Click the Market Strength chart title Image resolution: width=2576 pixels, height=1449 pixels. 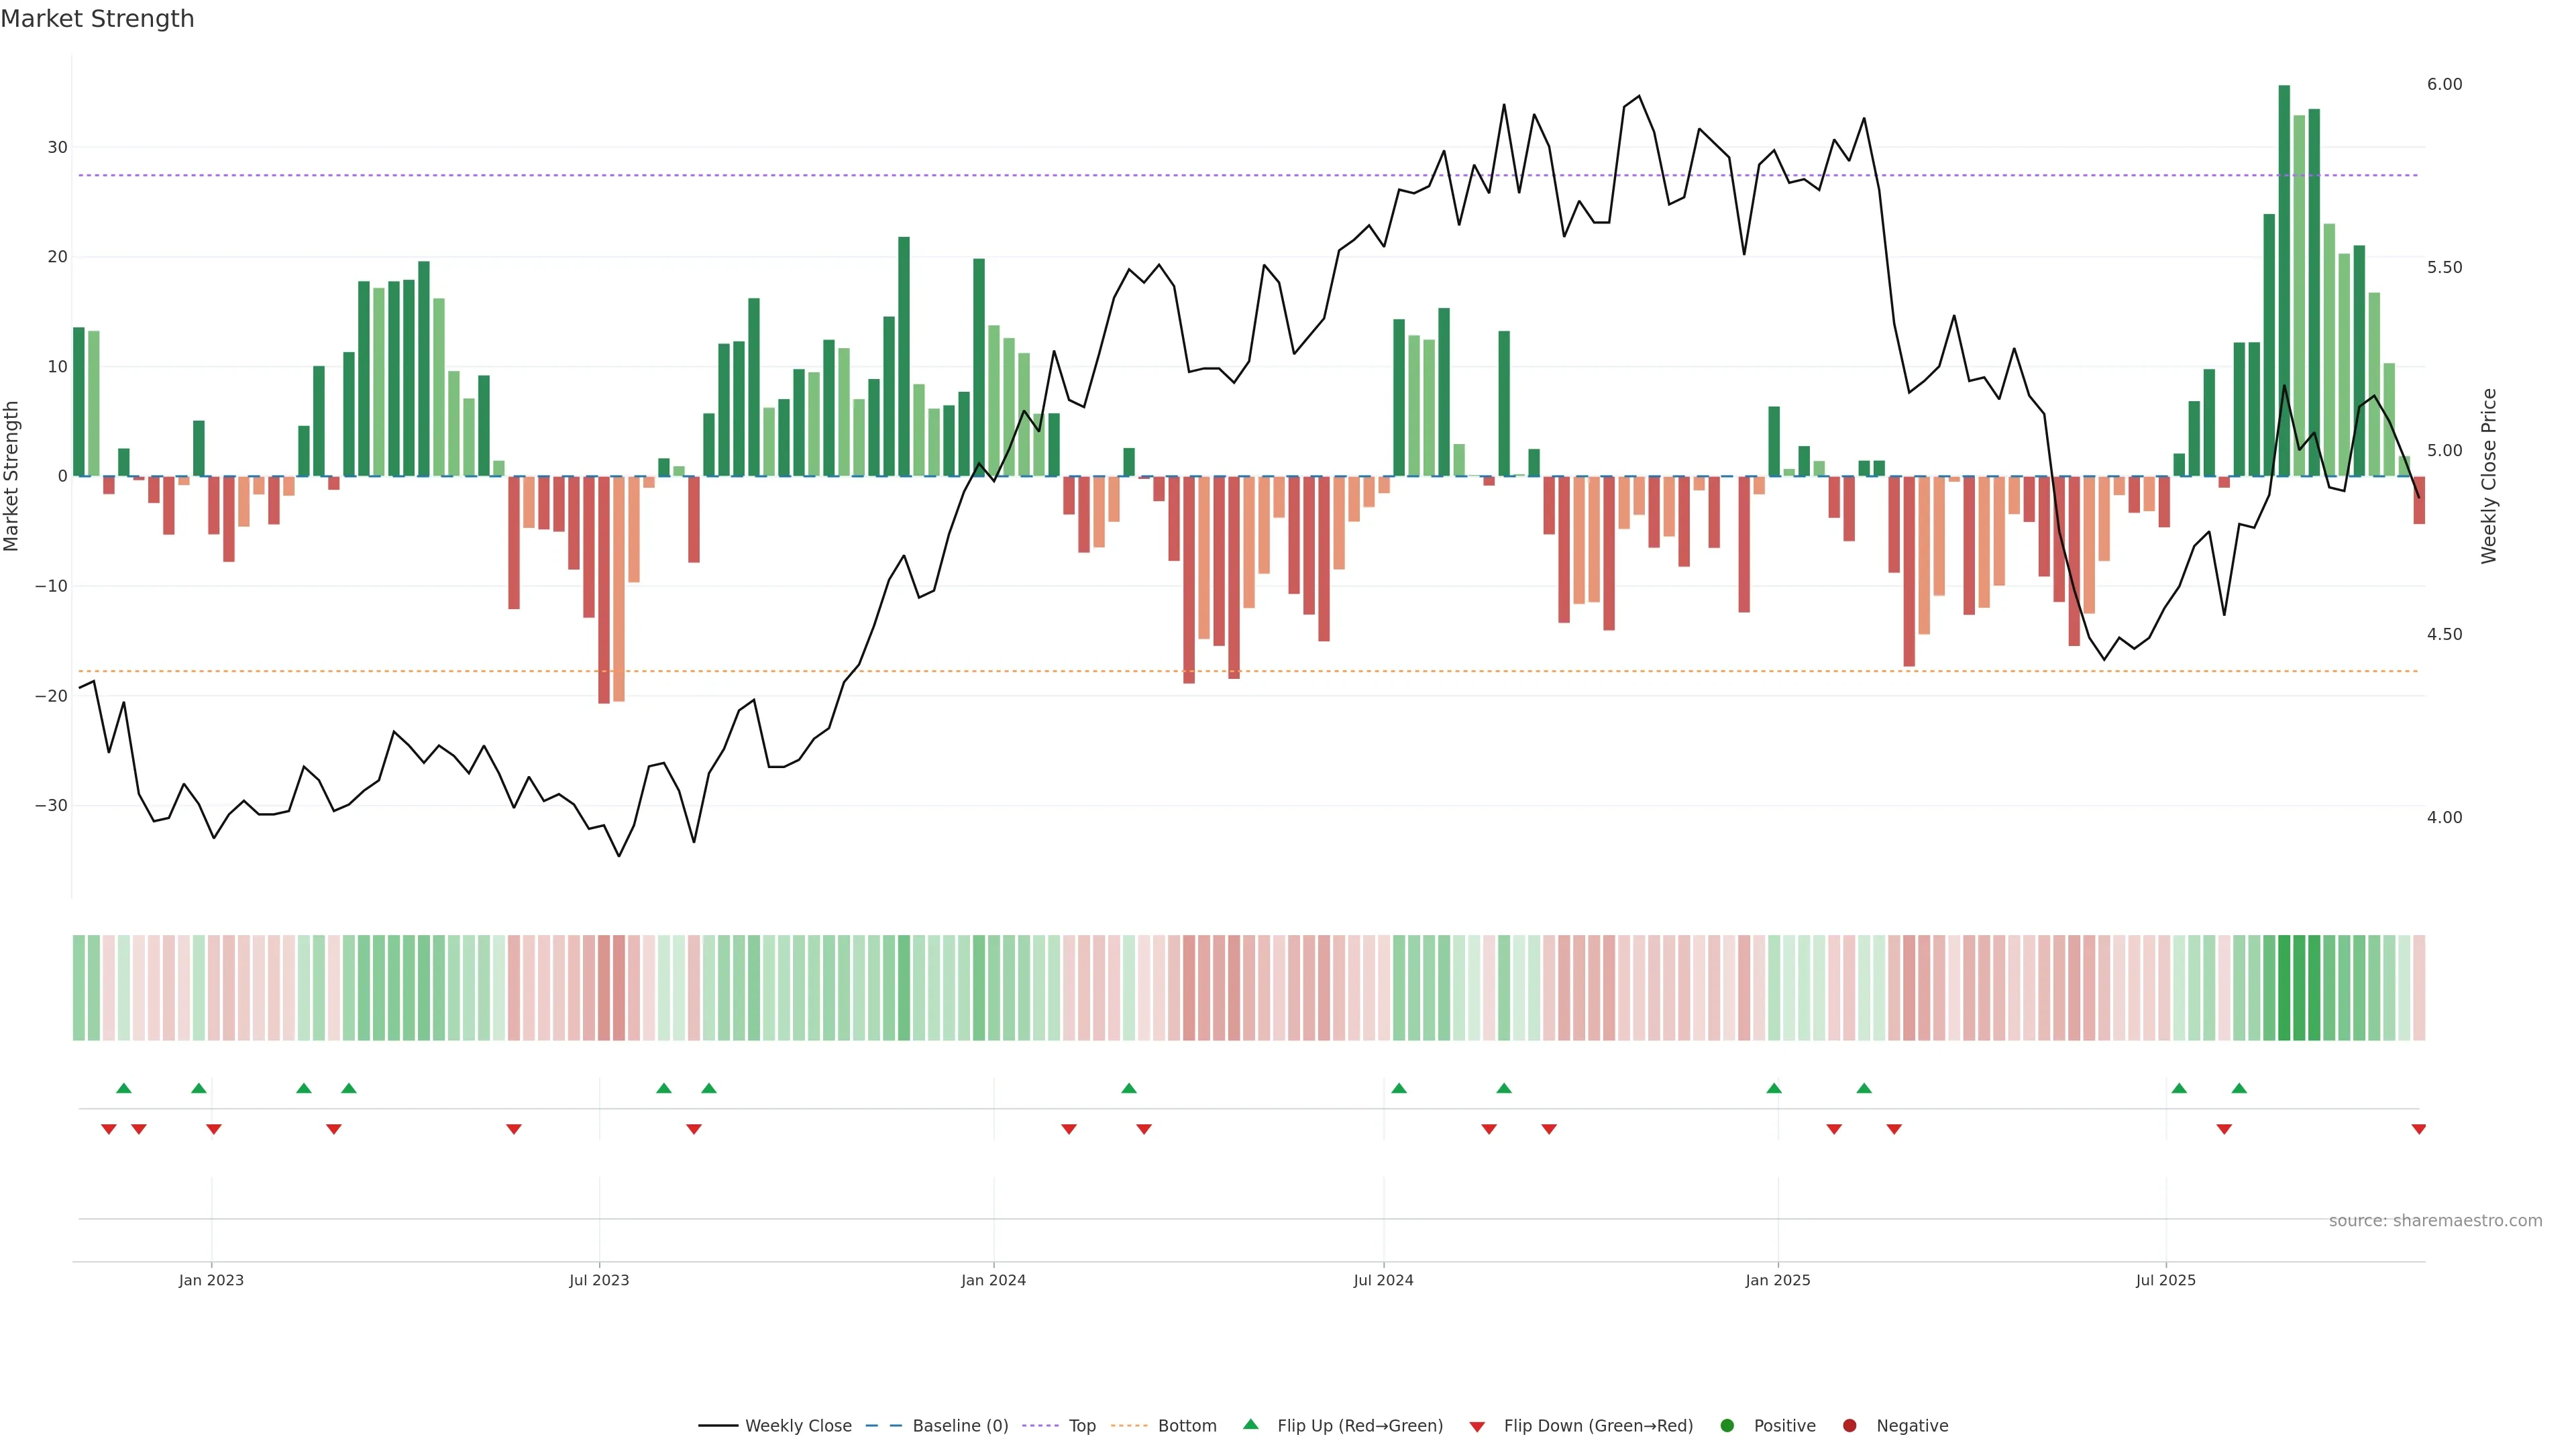pos(97,18)
